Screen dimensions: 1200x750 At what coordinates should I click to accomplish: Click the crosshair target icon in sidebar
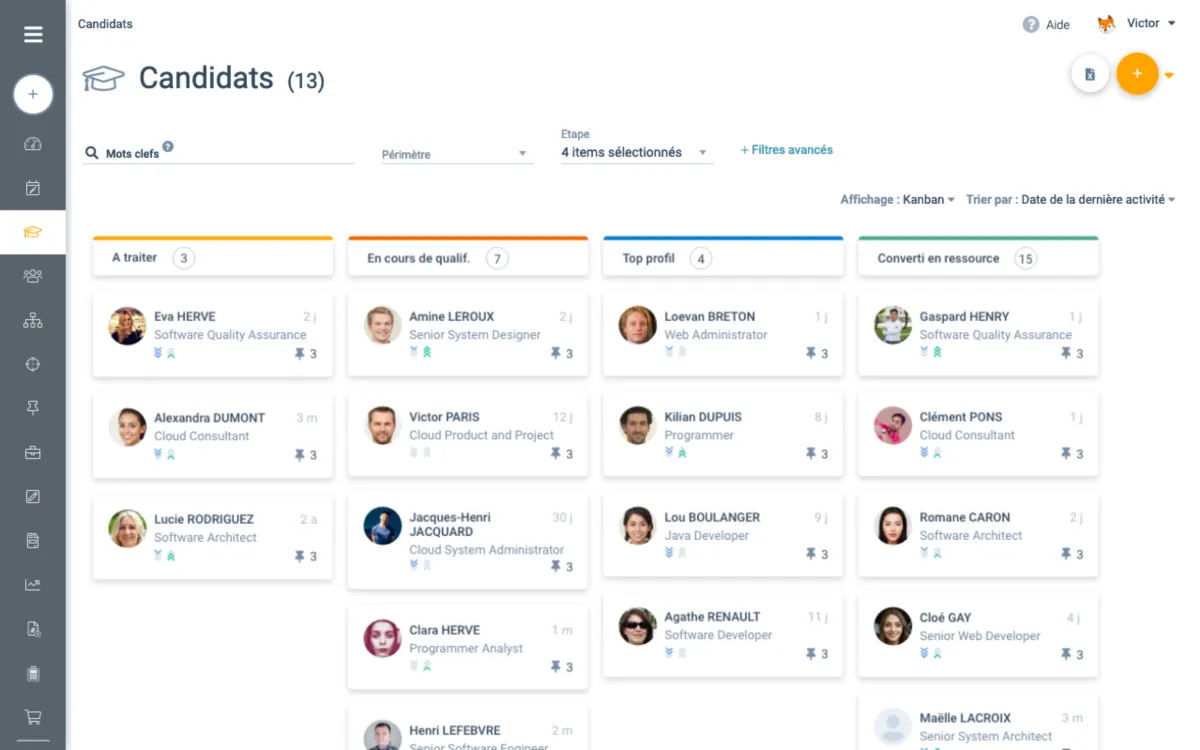point(33,364)
